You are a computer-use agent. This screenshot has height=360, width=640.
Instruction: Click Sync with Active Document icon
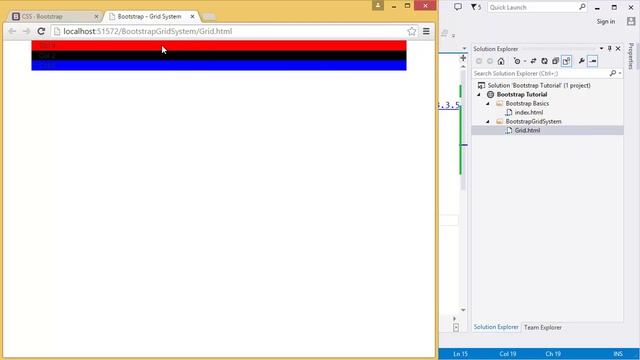[x=533, y=61]
